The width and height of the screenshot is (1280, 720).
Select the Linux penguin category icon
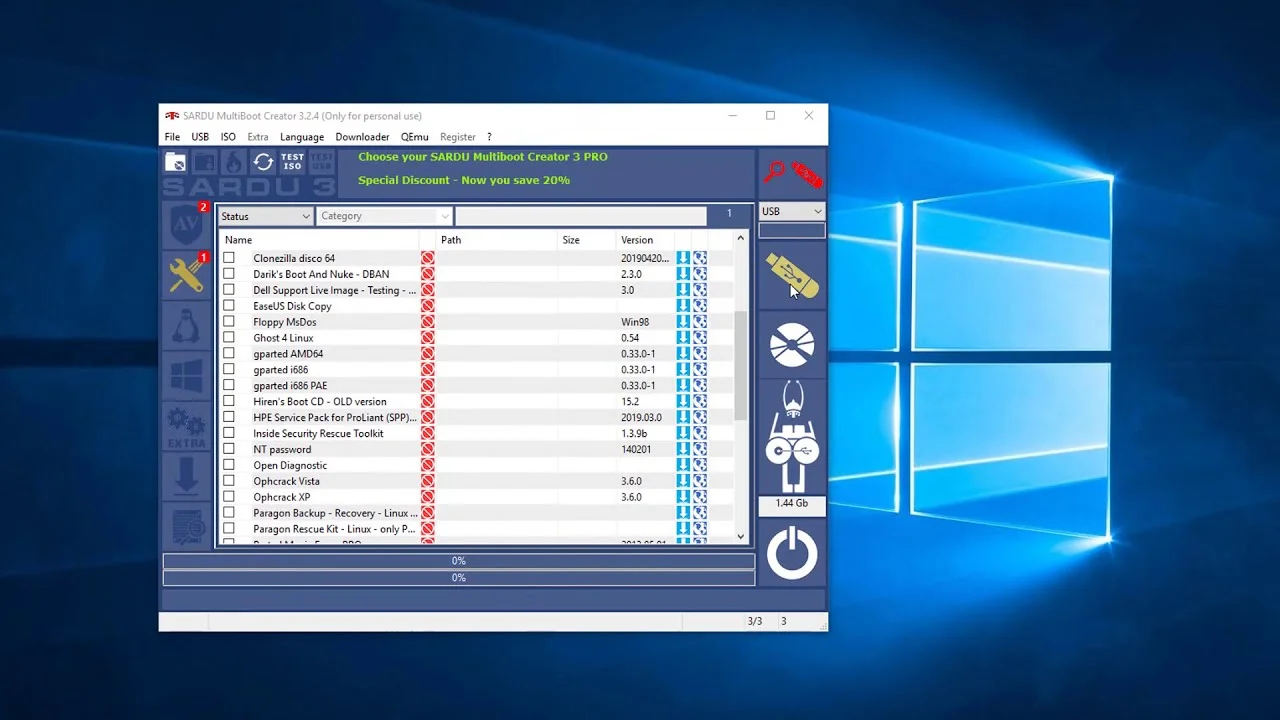(186, 324)
